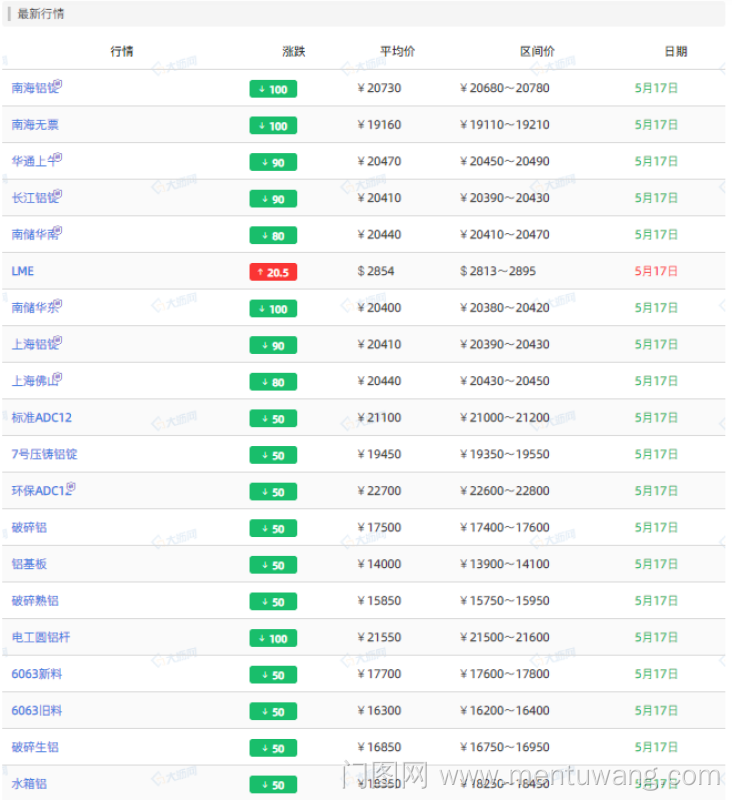
Task: Click the badge icon beside 环保ADC12
Action: pos(71,488)
